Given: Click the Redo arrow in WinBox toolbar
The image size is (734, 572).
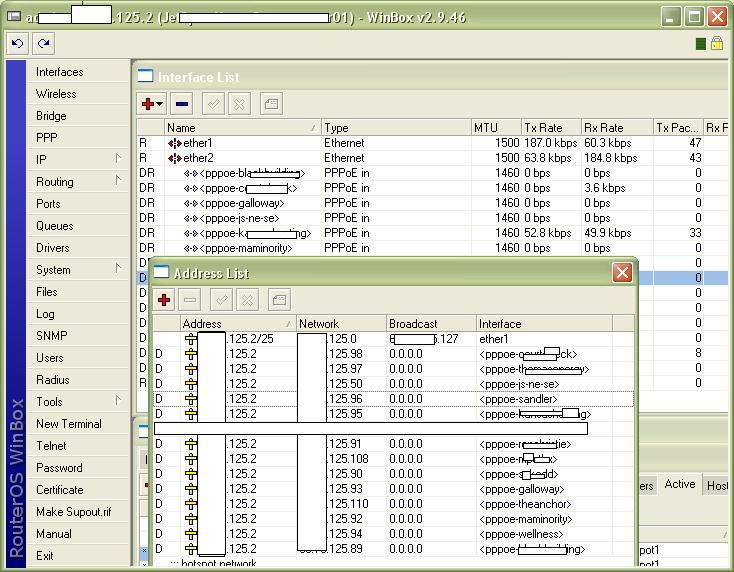Looking at the screenshot, I should click(43, 43).
